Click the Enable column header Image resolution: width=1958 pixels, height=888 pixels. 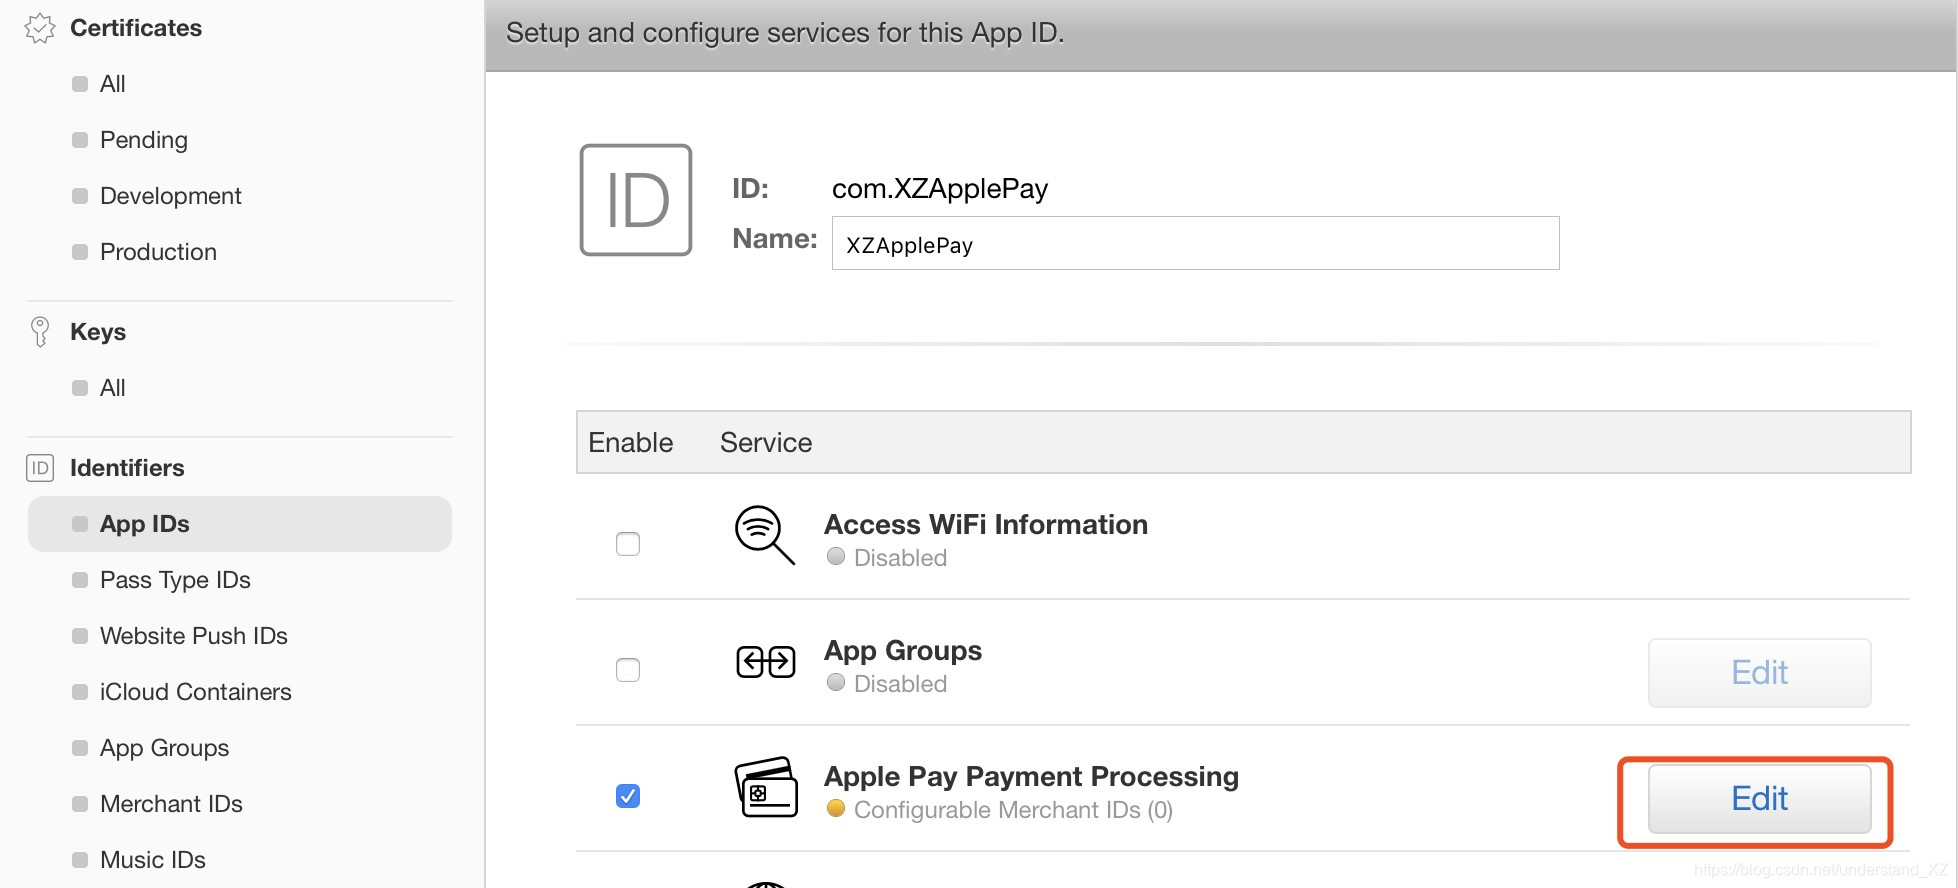tap(631, 442)
